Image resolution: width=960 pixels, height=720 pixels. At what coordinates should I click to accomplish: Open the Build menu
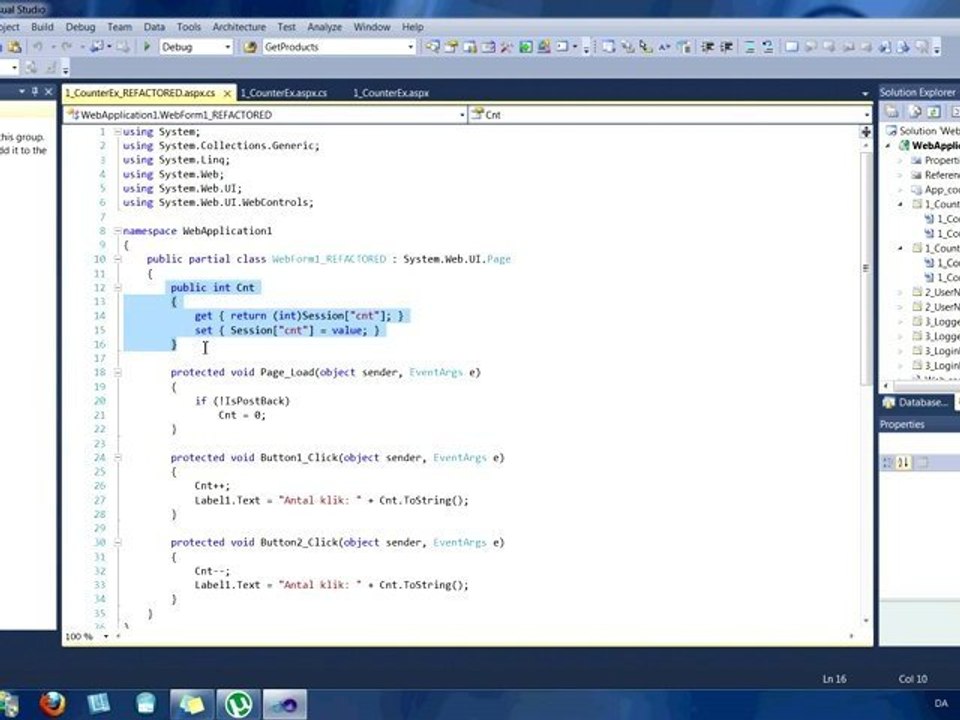coord(42,27)
